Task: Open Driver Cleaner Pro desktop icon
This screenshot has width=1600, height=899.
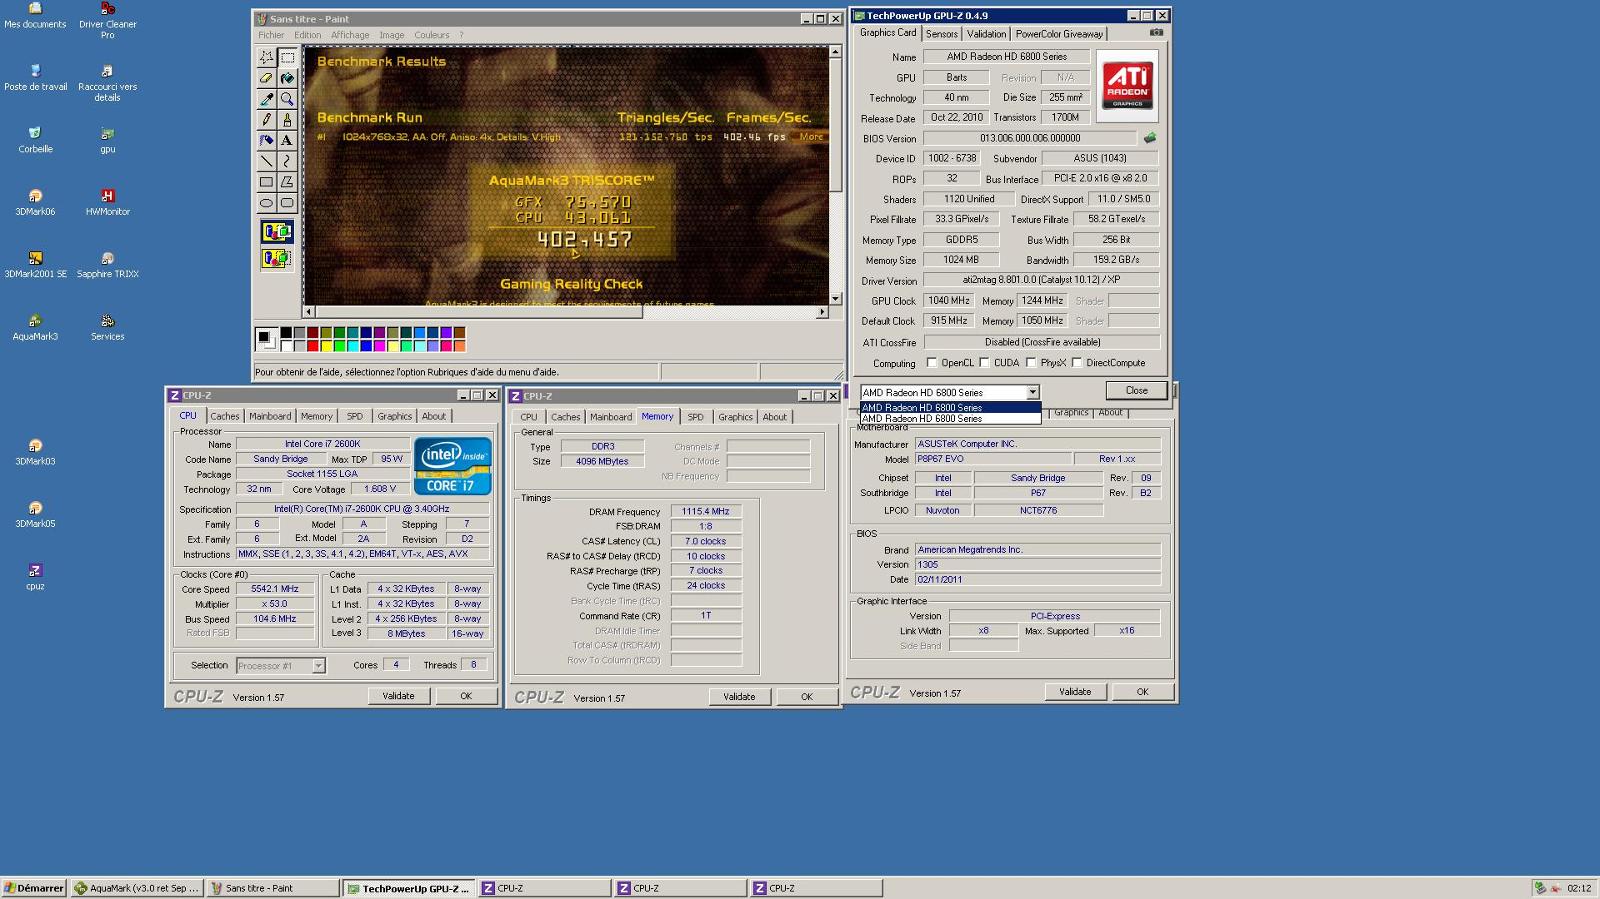Action: point(107,20)
